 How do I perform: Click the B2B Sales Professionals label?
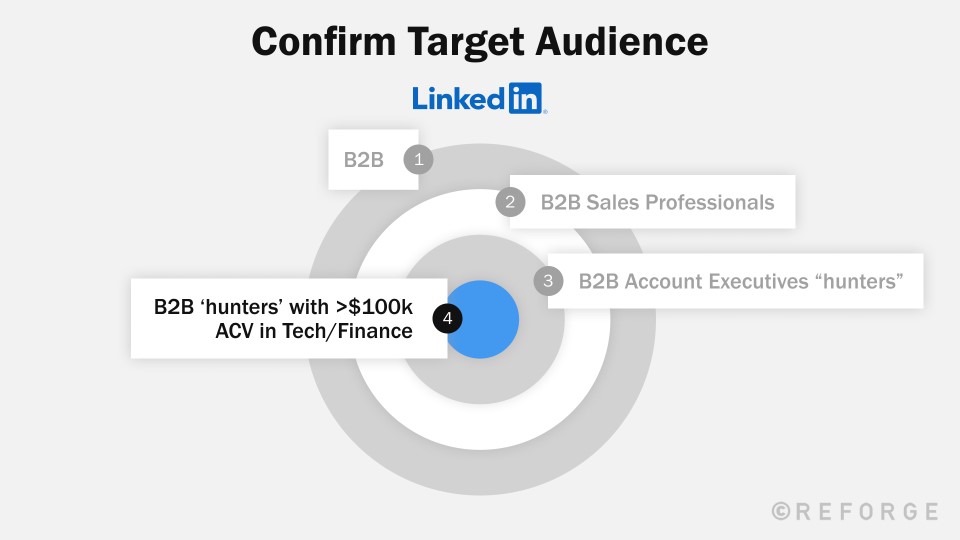653,202
